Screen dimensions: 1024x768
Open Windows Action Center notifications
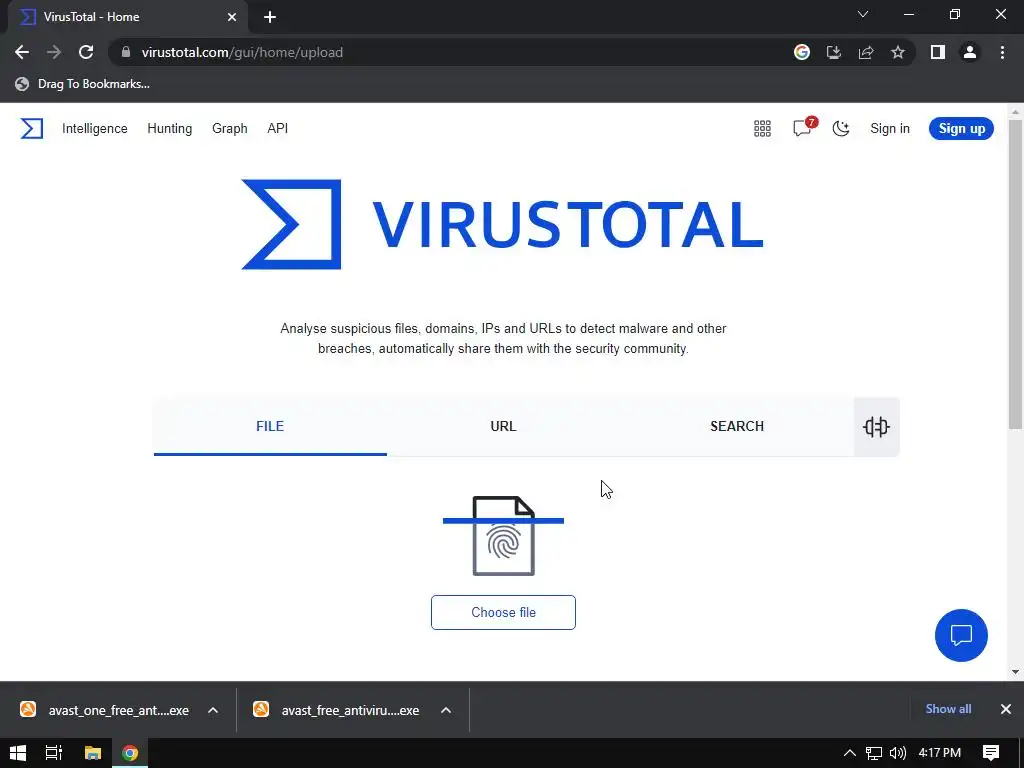coord(991,753)
